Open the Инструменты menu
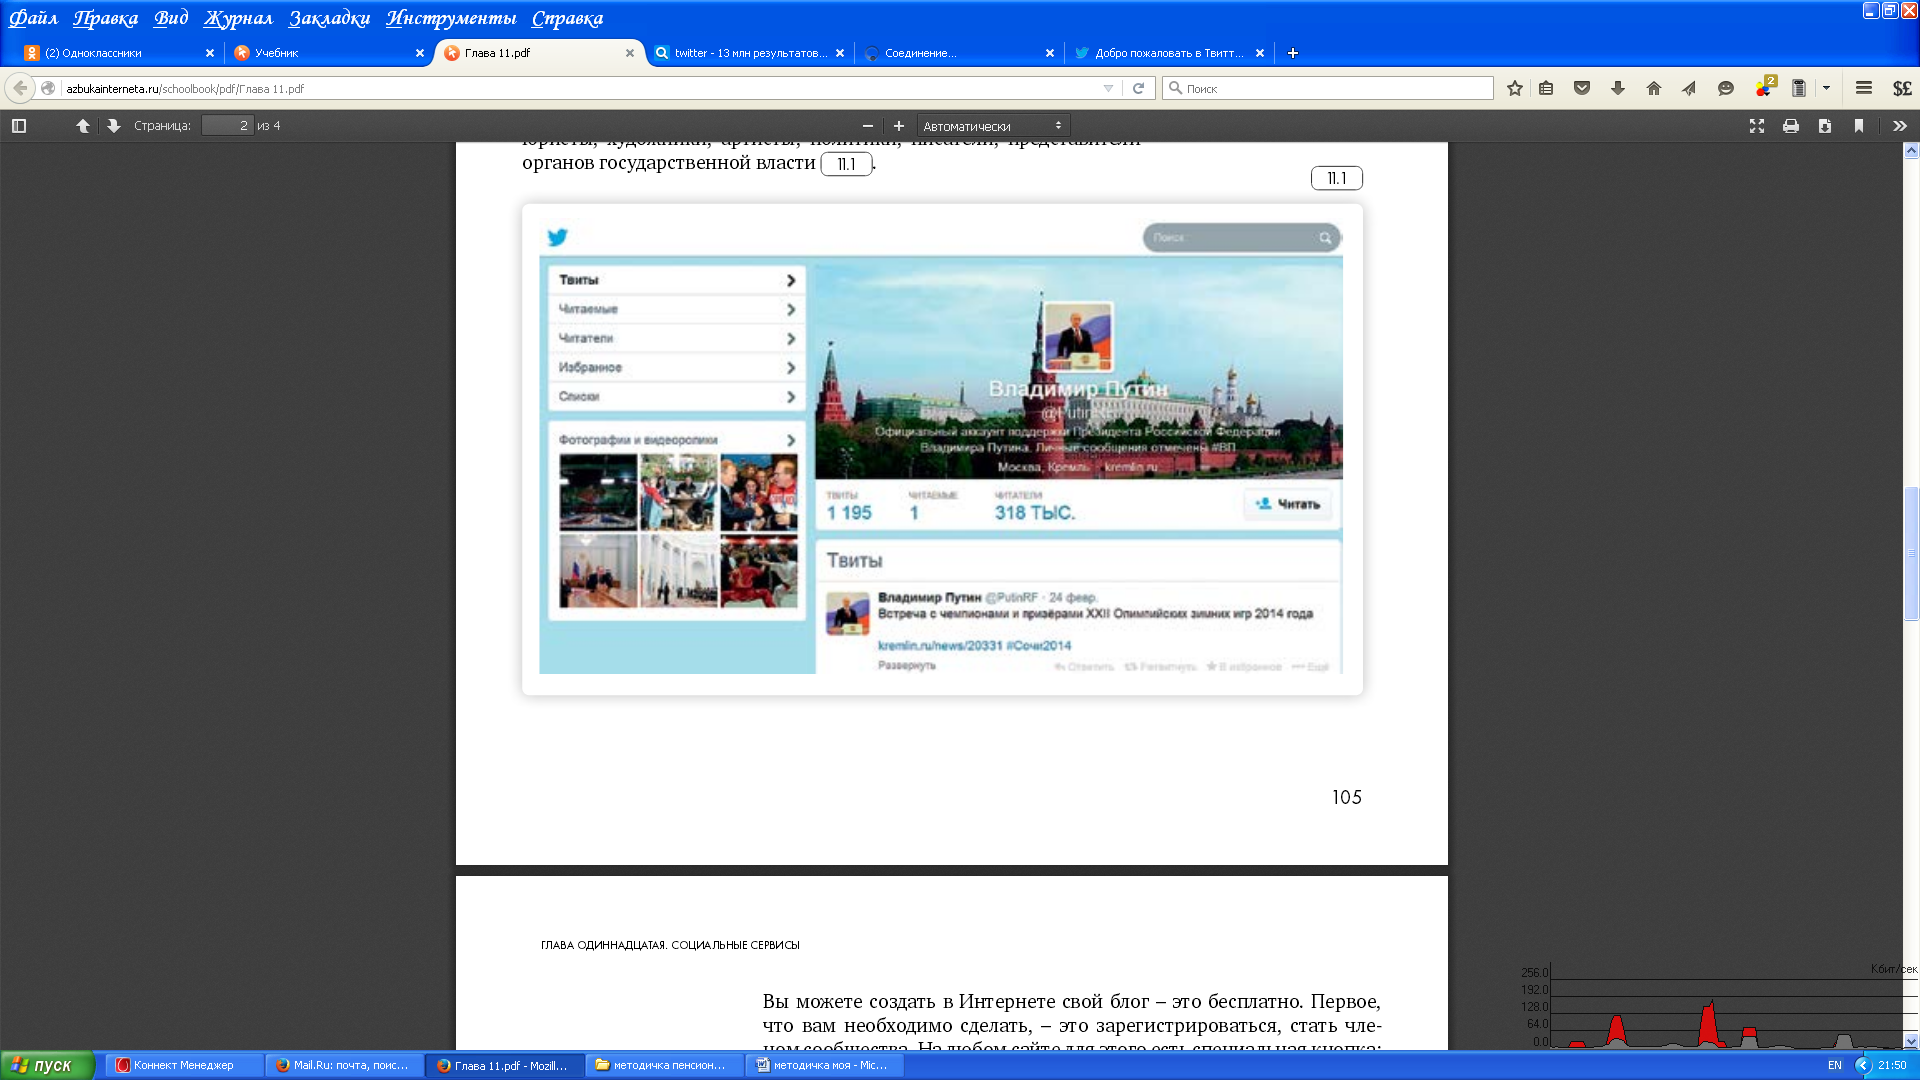1920x1080 pixels. coord(451,18)
